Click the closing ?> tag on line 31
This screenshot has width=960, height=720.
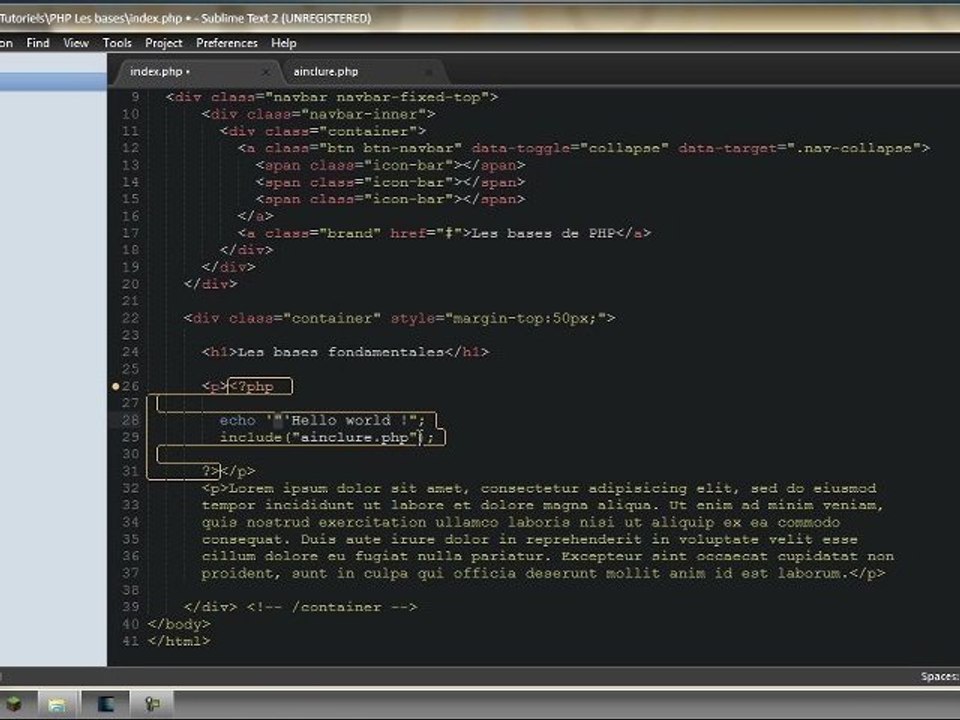coord(211,471)
